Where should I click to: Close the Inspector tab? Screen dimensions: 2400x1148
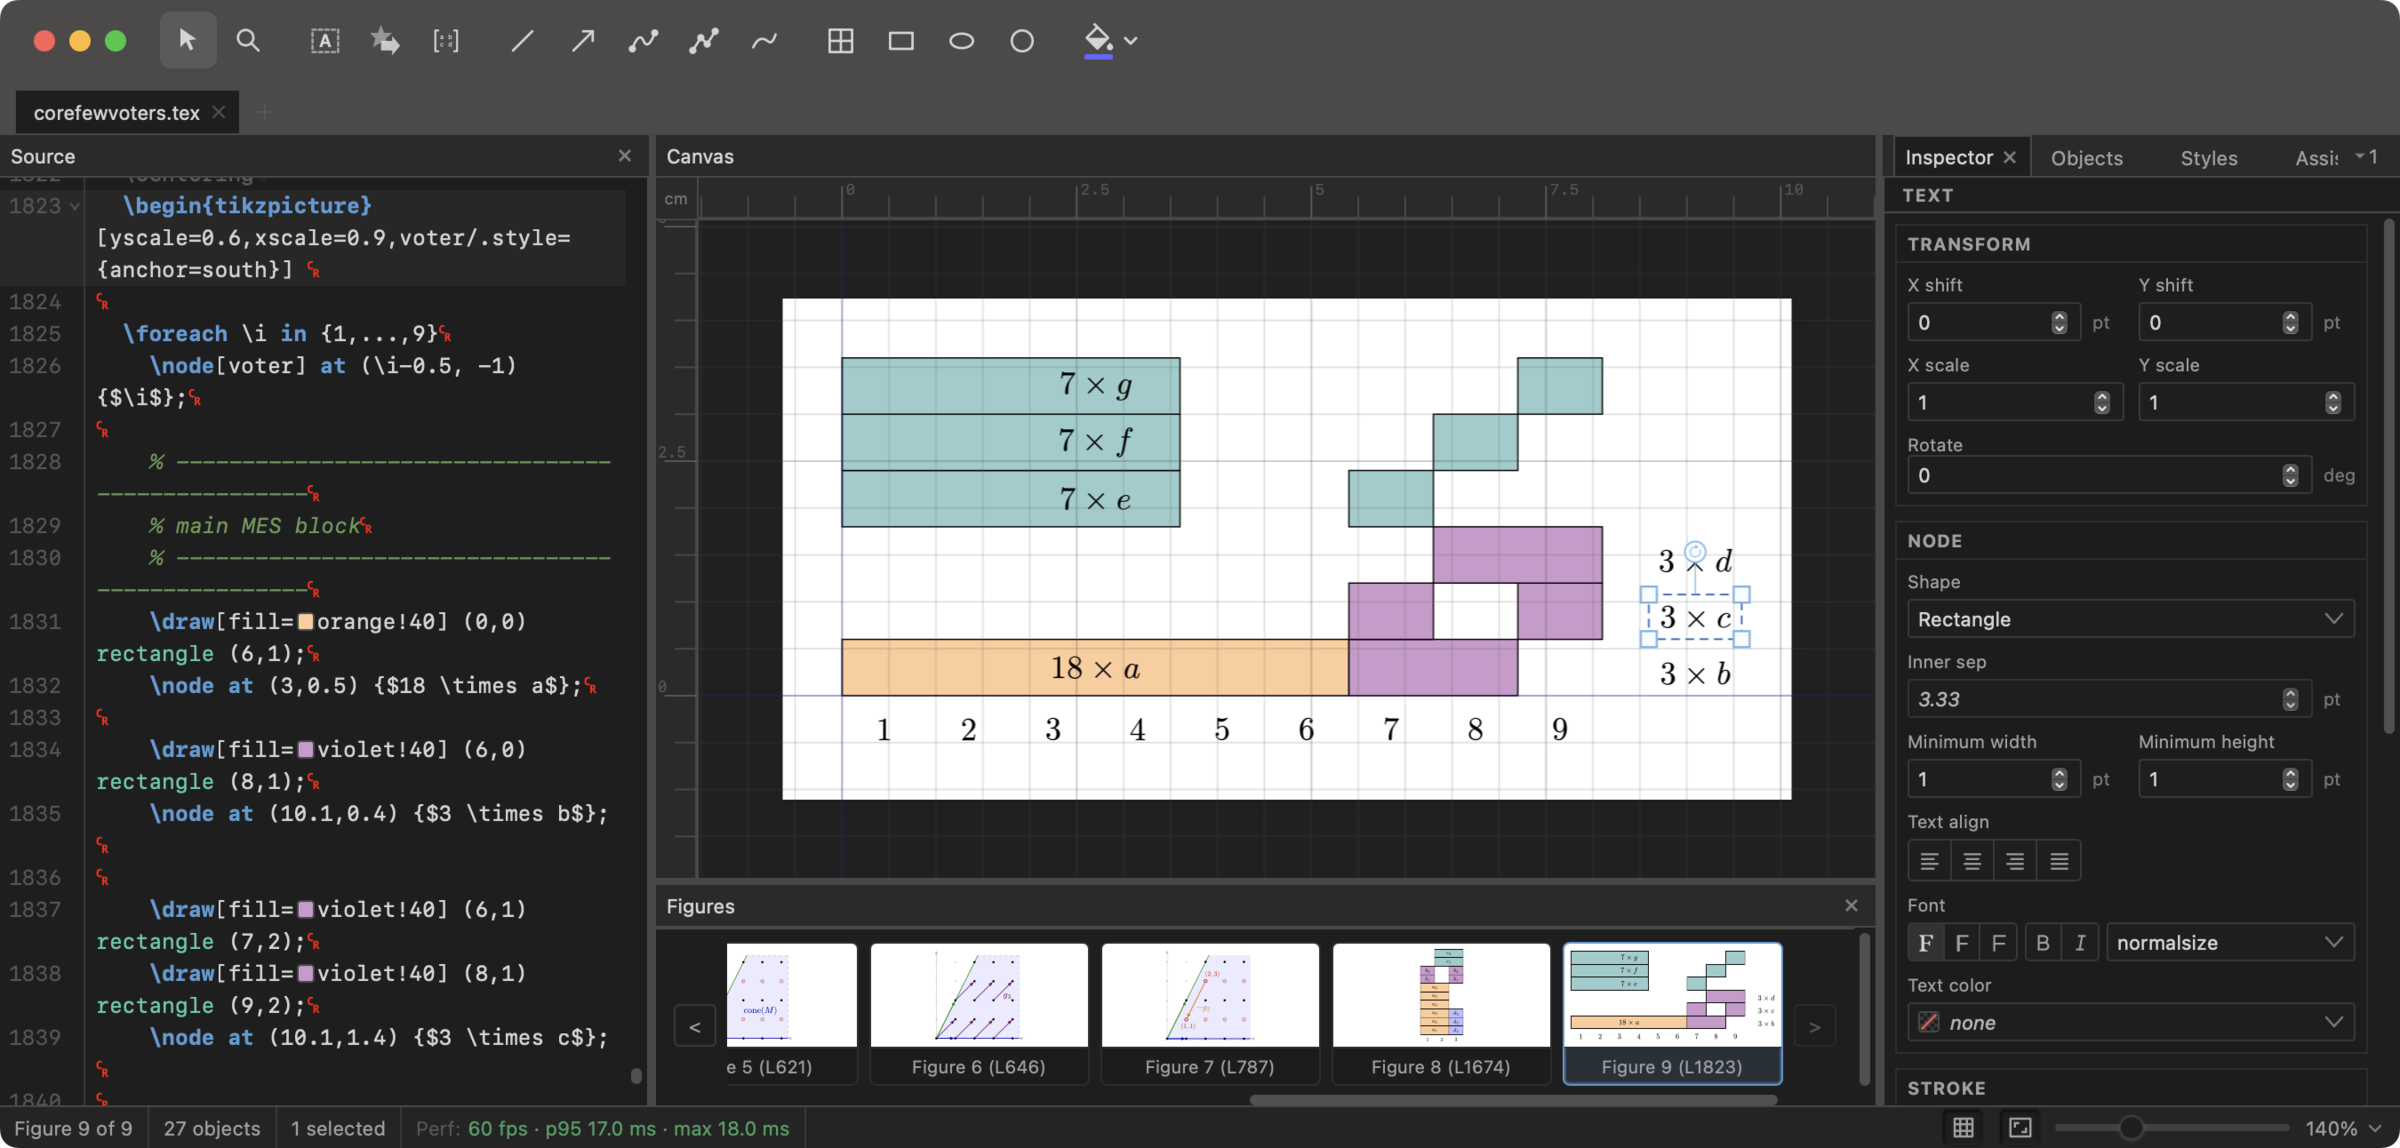[2010, 157]
